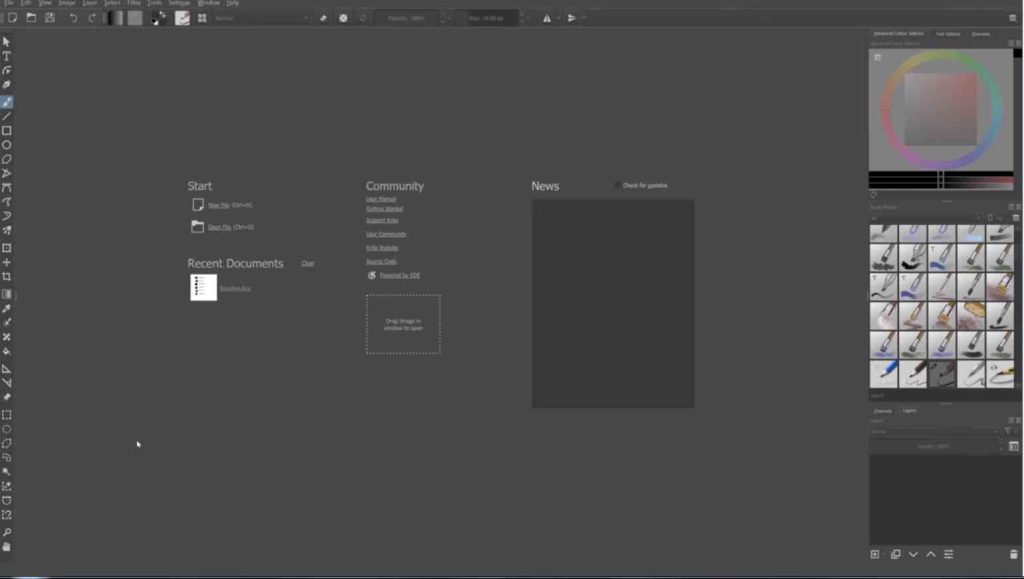Open the brush preset tag dropdown
This screenshot has height=579, width=1024.
click(x=926, y=218)
